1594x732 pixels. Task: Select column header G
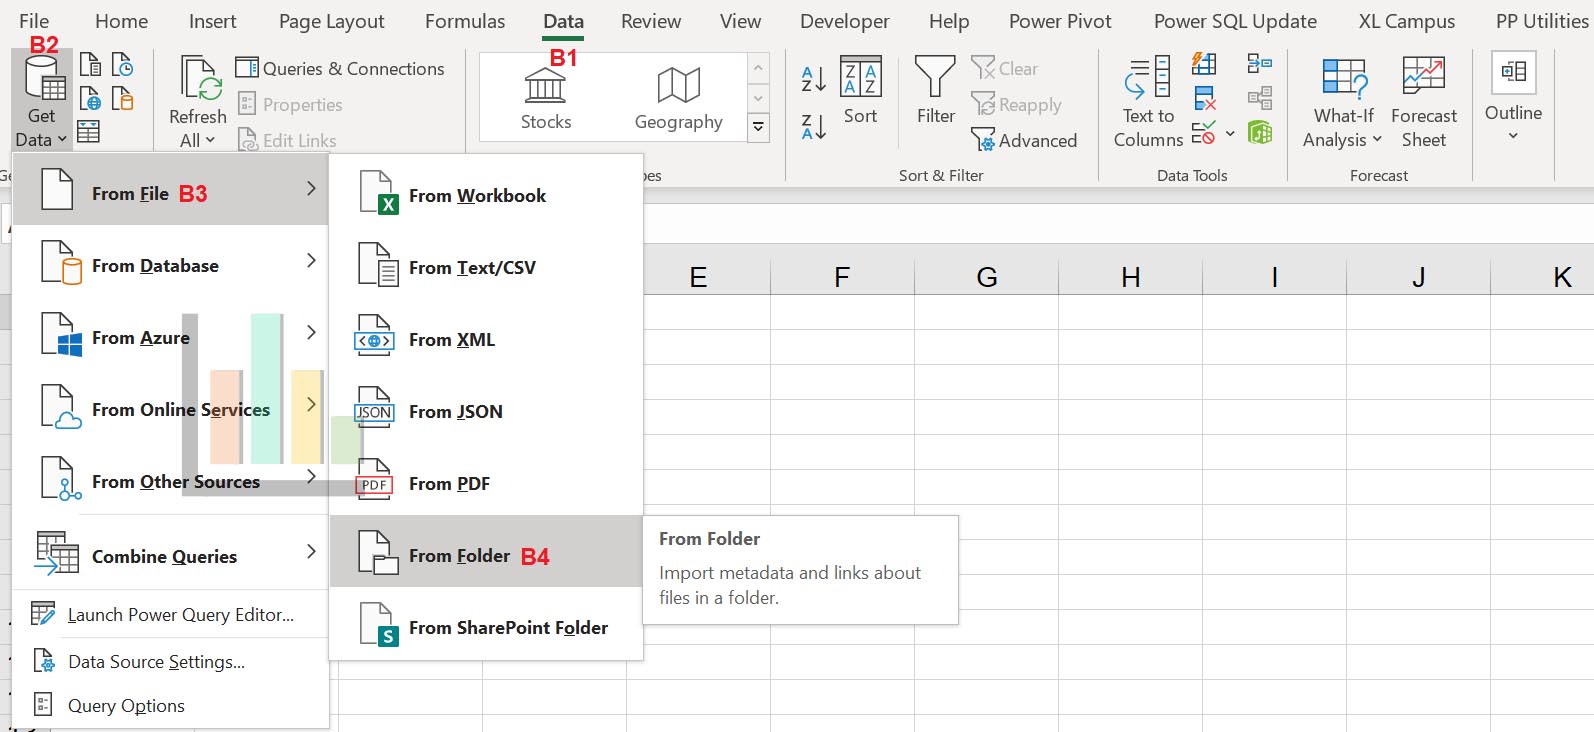tap(986, 277)
